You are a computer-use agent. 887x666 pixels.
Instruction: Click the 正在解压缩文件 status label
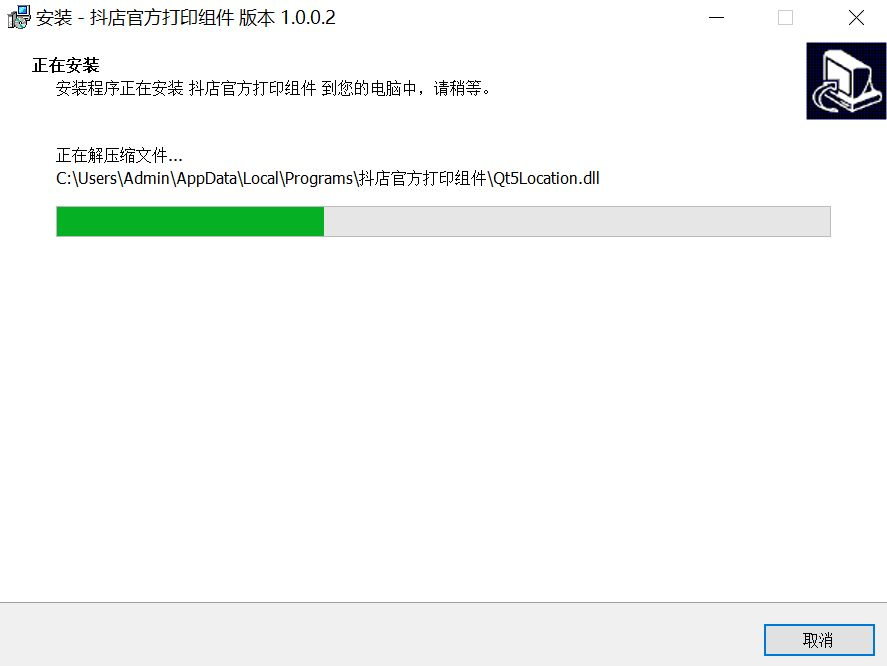pos(119,155)
